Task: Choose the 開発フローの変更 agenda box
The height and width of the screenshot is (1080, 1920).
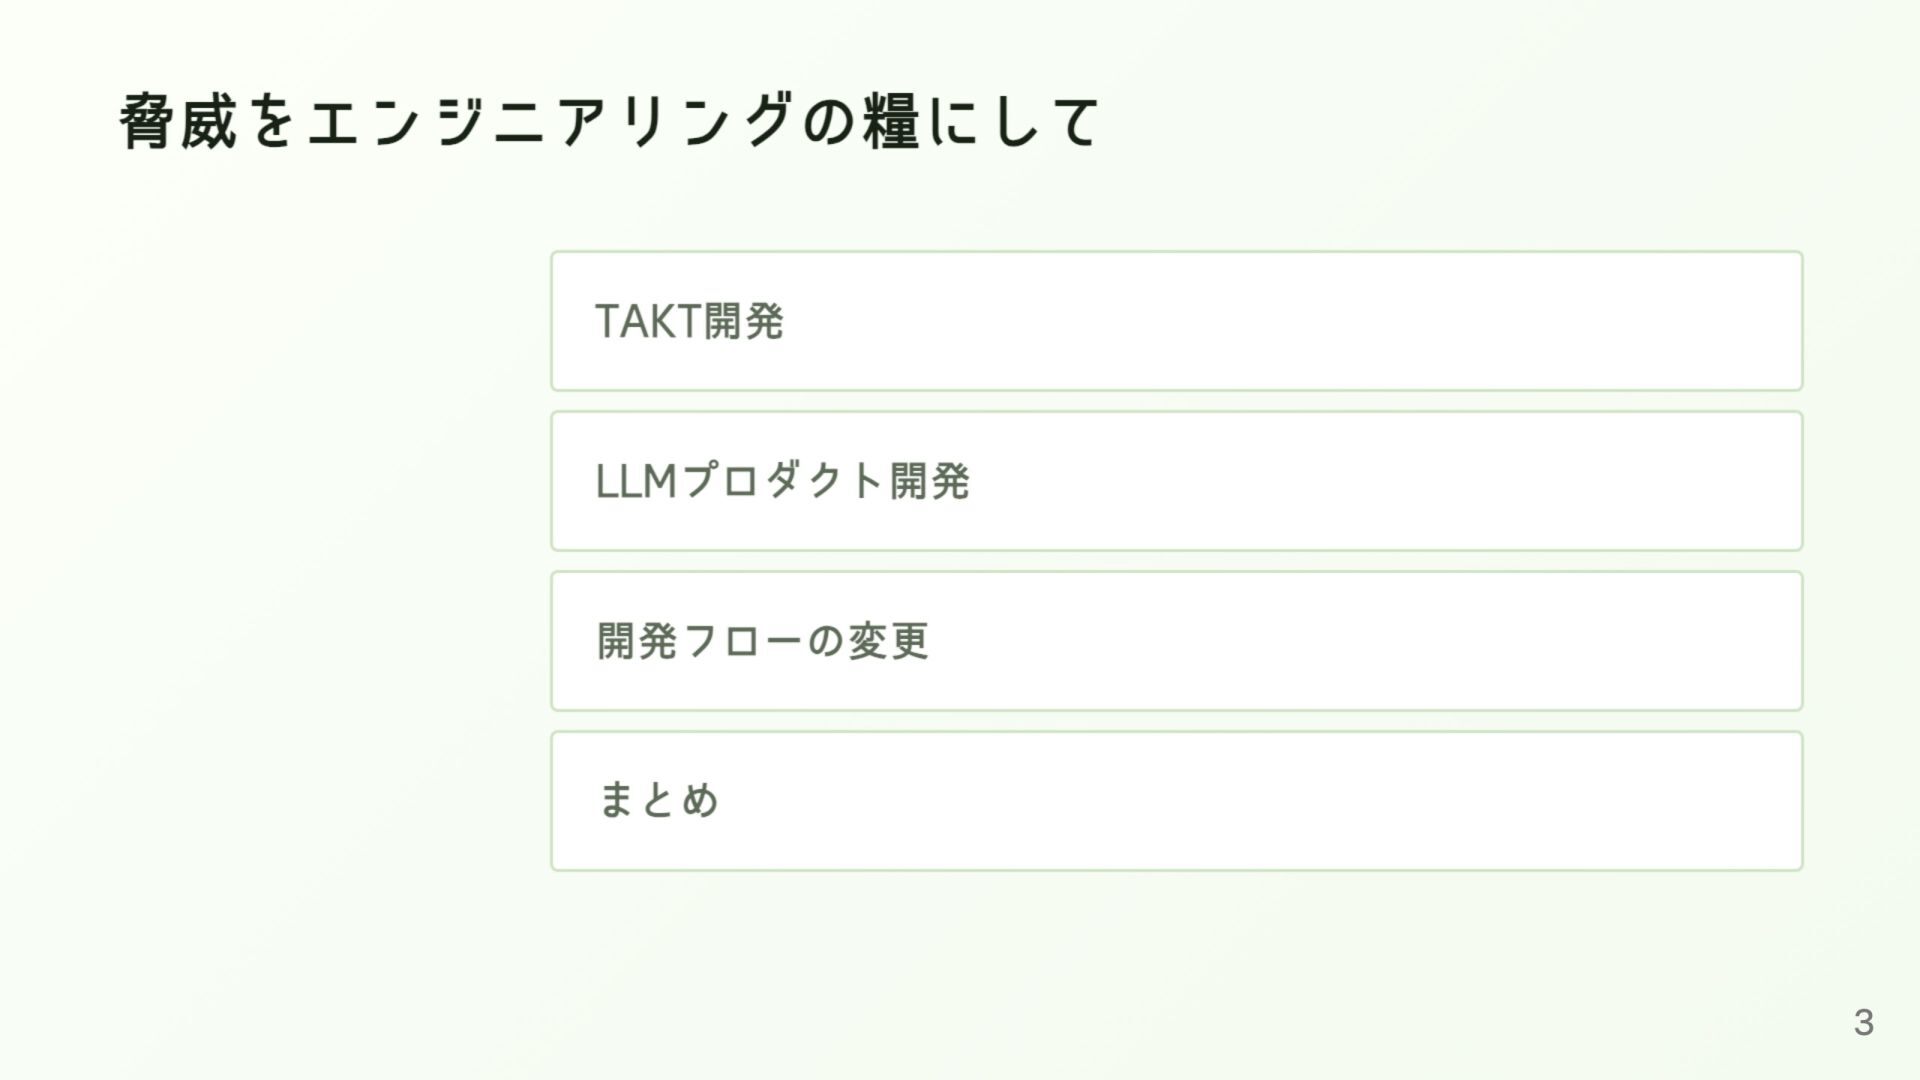Action: (1176, 641)
